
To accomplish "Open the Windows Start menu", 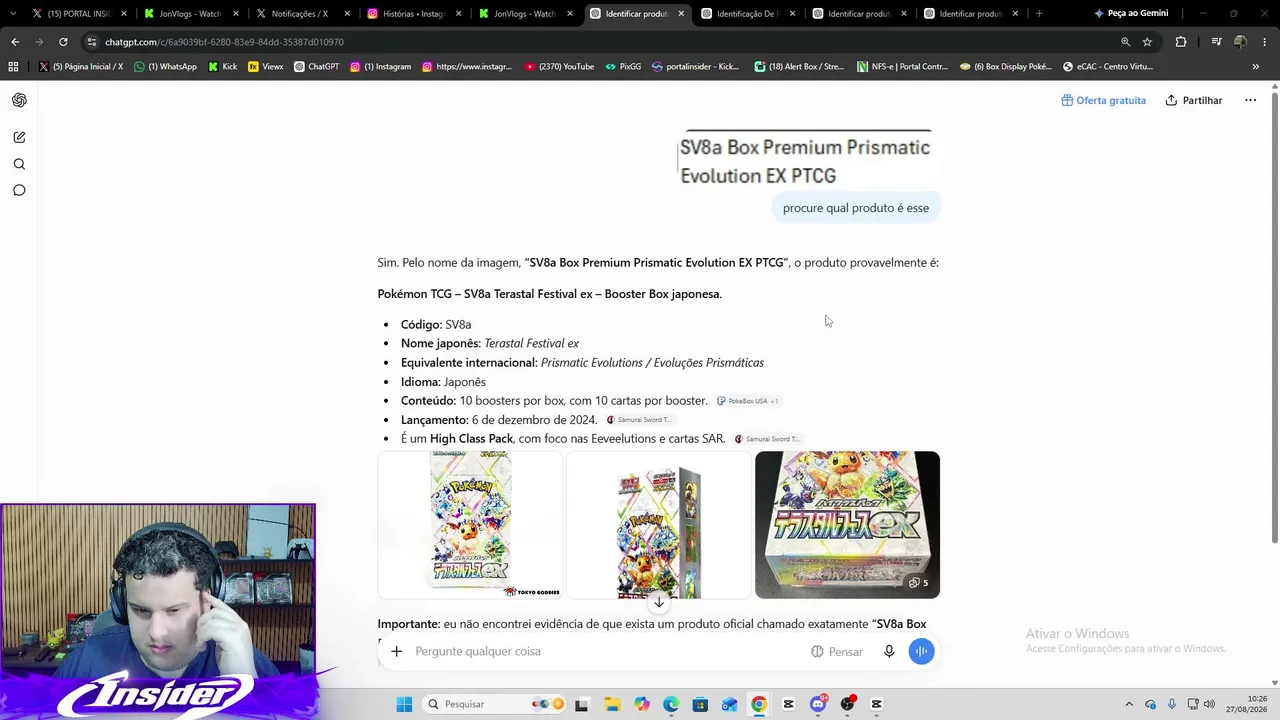I will tap(404, 704).
